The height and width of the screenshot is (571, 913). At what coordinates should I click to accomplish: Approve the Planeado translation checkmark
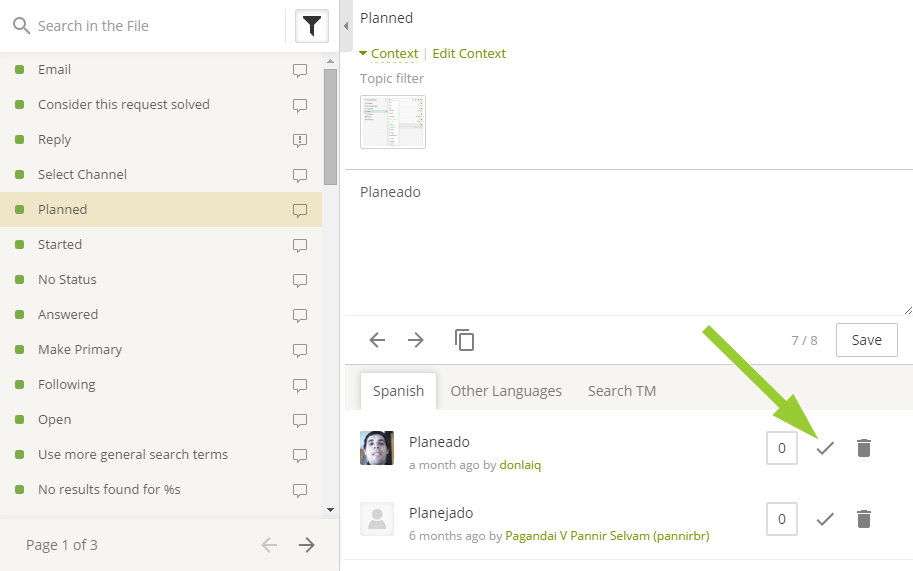point(825,448)
